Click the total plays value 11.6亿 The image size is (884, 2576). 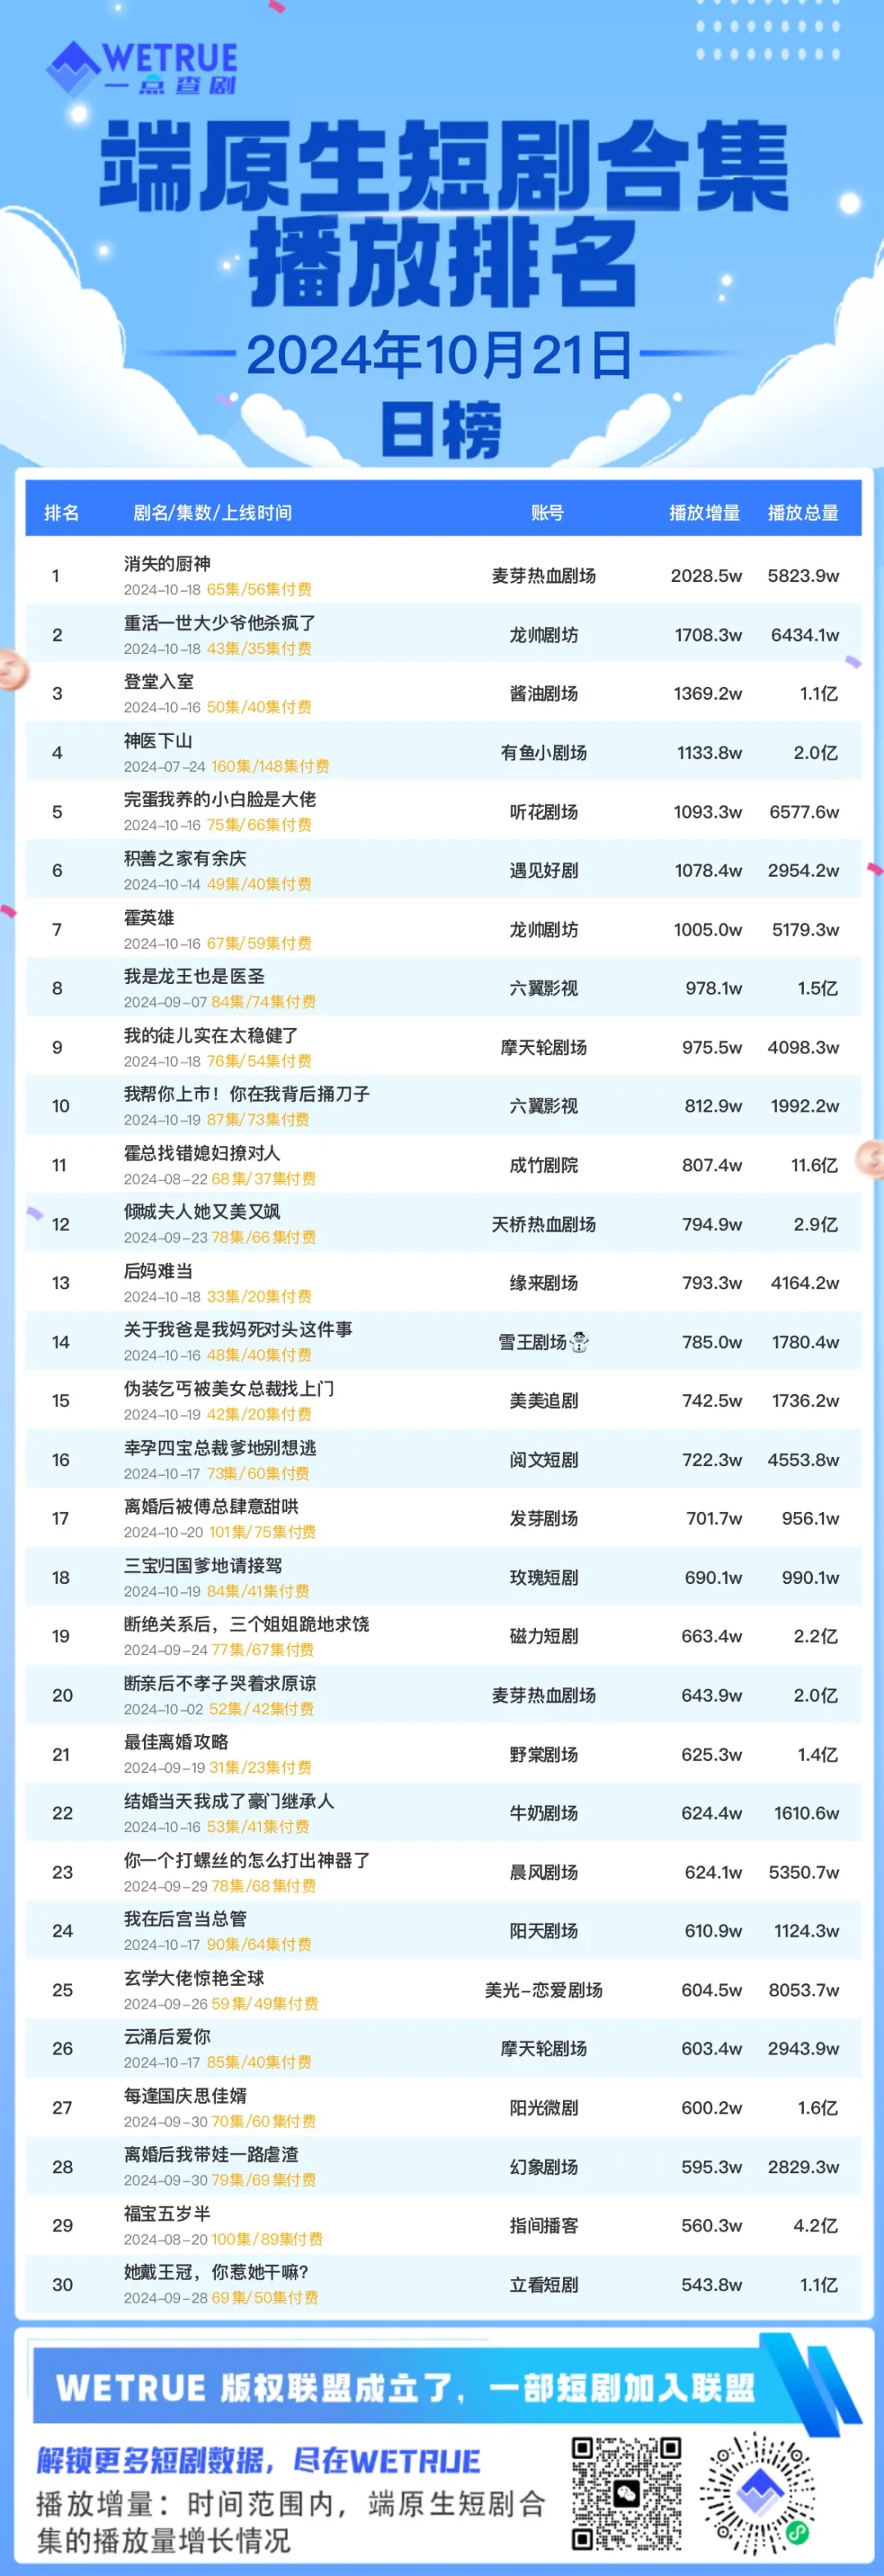coord(815,1165)
